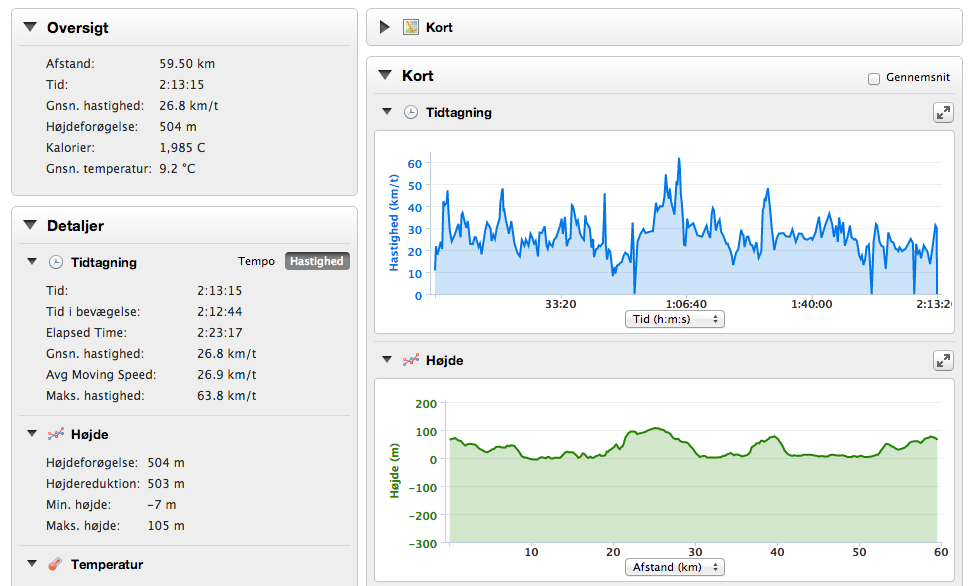Click the map icon beside Kort
Viewport: 975px width, 586px height.
pos(410,27)
